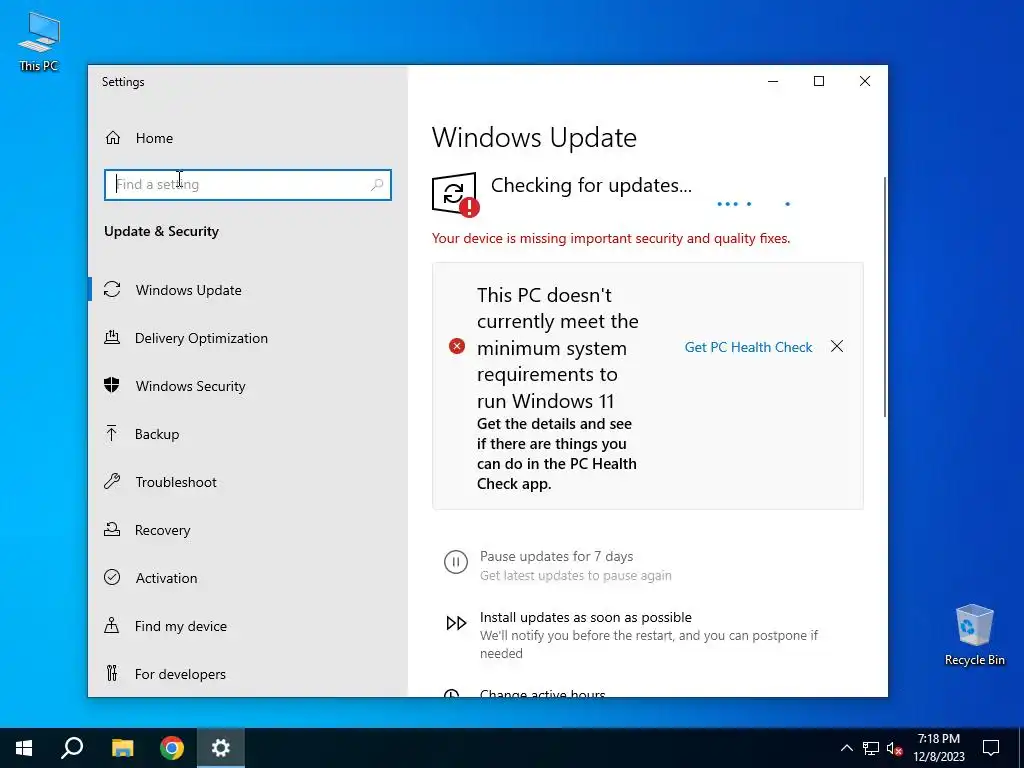Image resolution: width=1024 pixels, height=768 pixels.
Task: Click the Windows Security shield icon
Action: click(112, 385)
